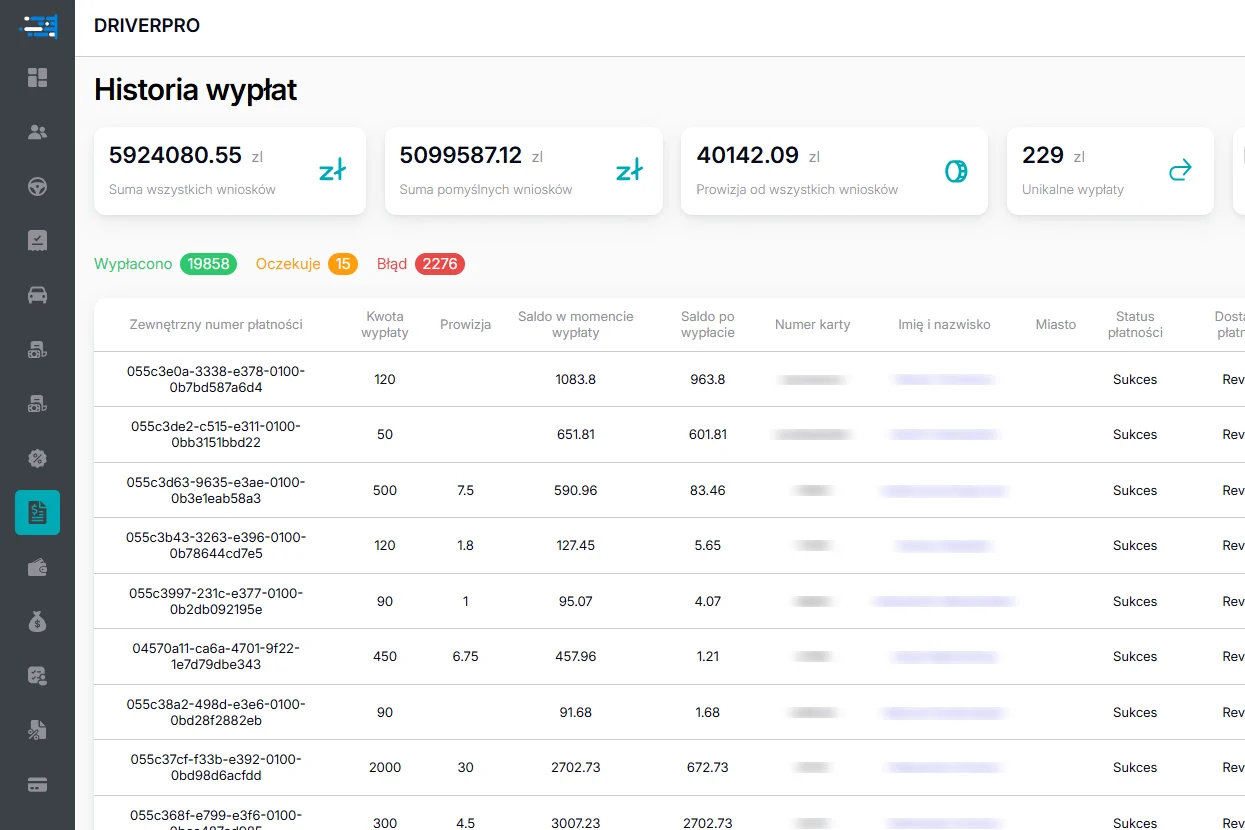Open the money bag sidebar icon
1245x830 pixels.
[37, 622]
